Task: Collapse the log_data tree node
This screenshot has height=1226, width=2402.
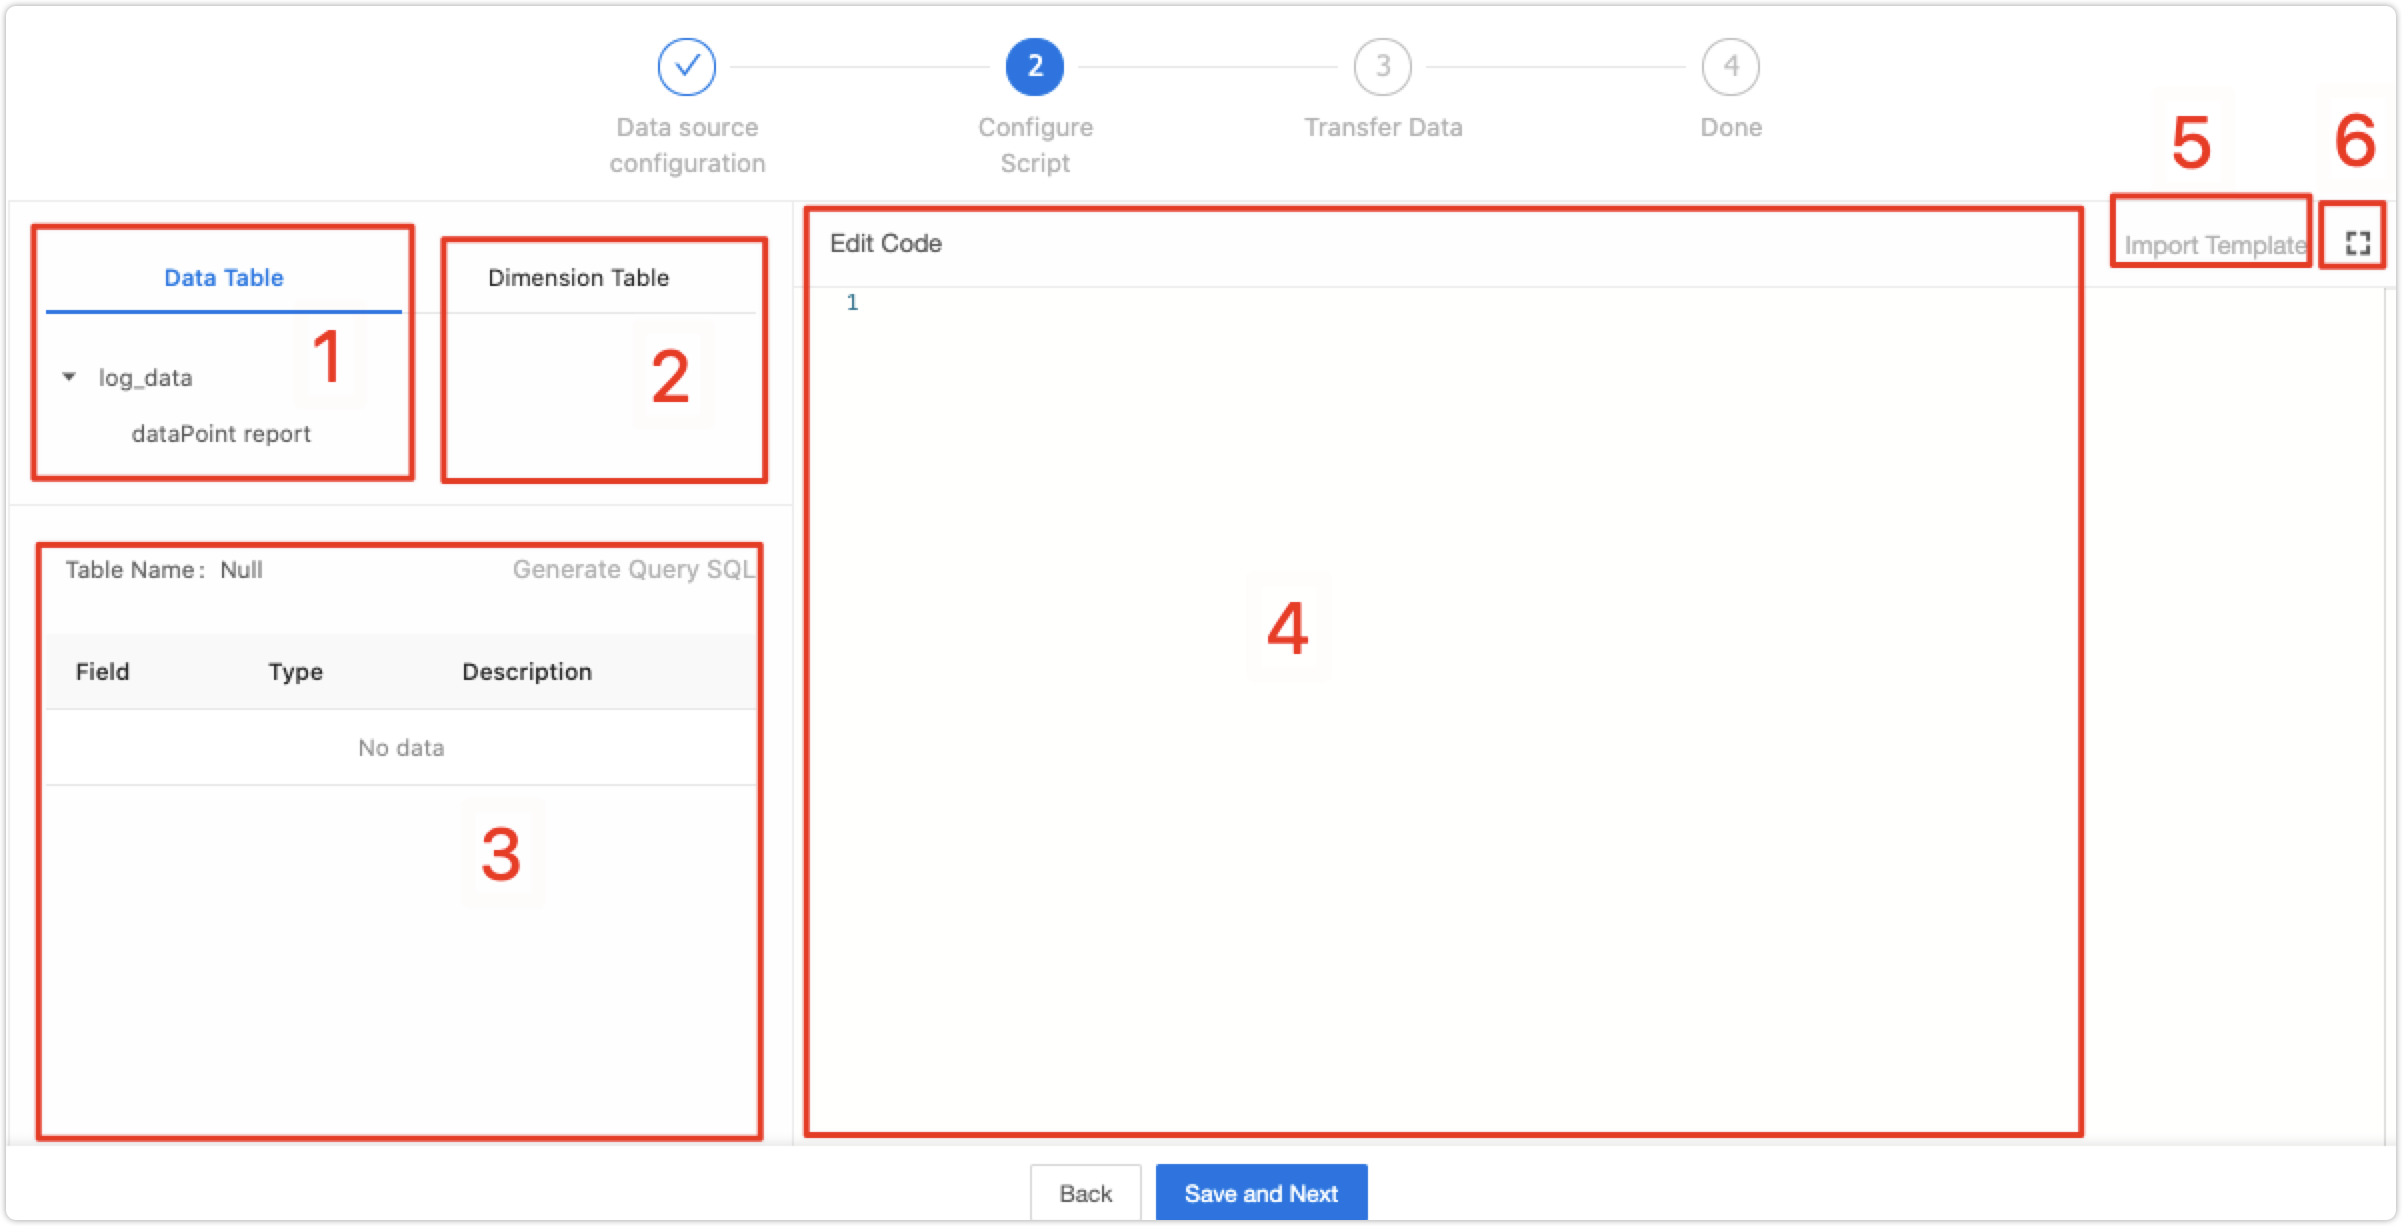Action: coord(68,377)
